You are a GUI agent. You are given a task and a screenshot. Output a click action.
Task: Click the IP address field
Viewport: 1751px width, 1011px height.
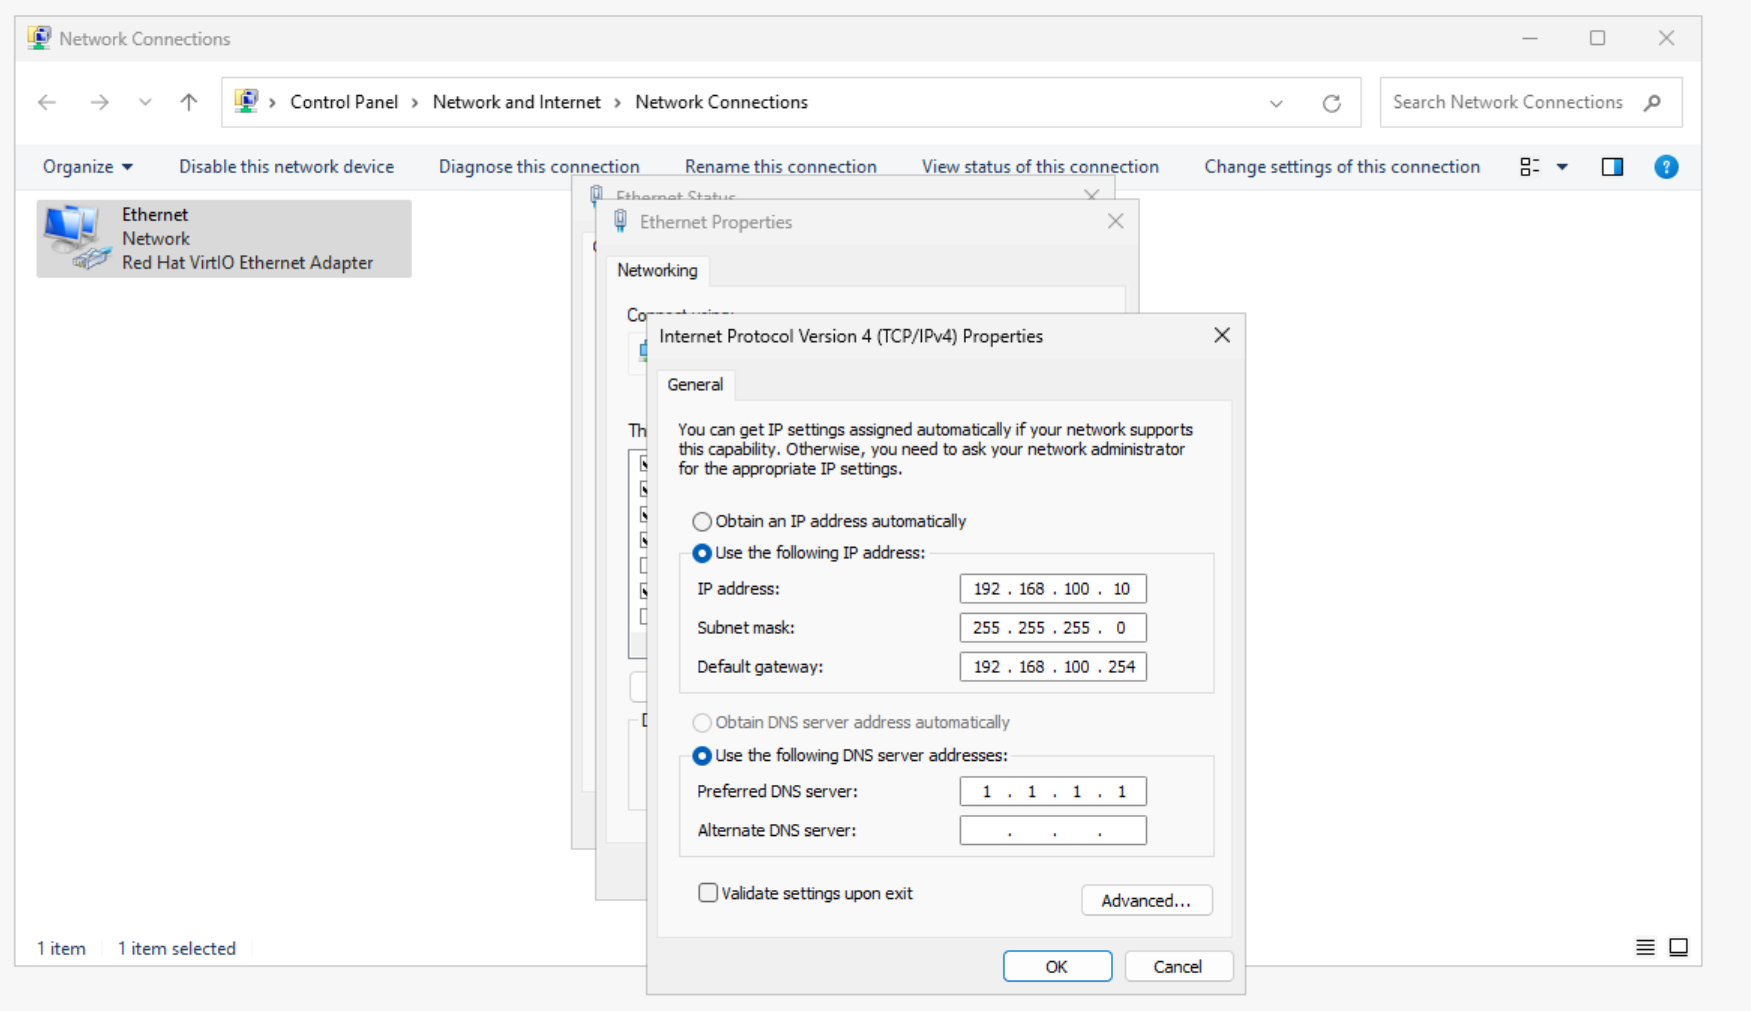click(x=1053, y=589)
